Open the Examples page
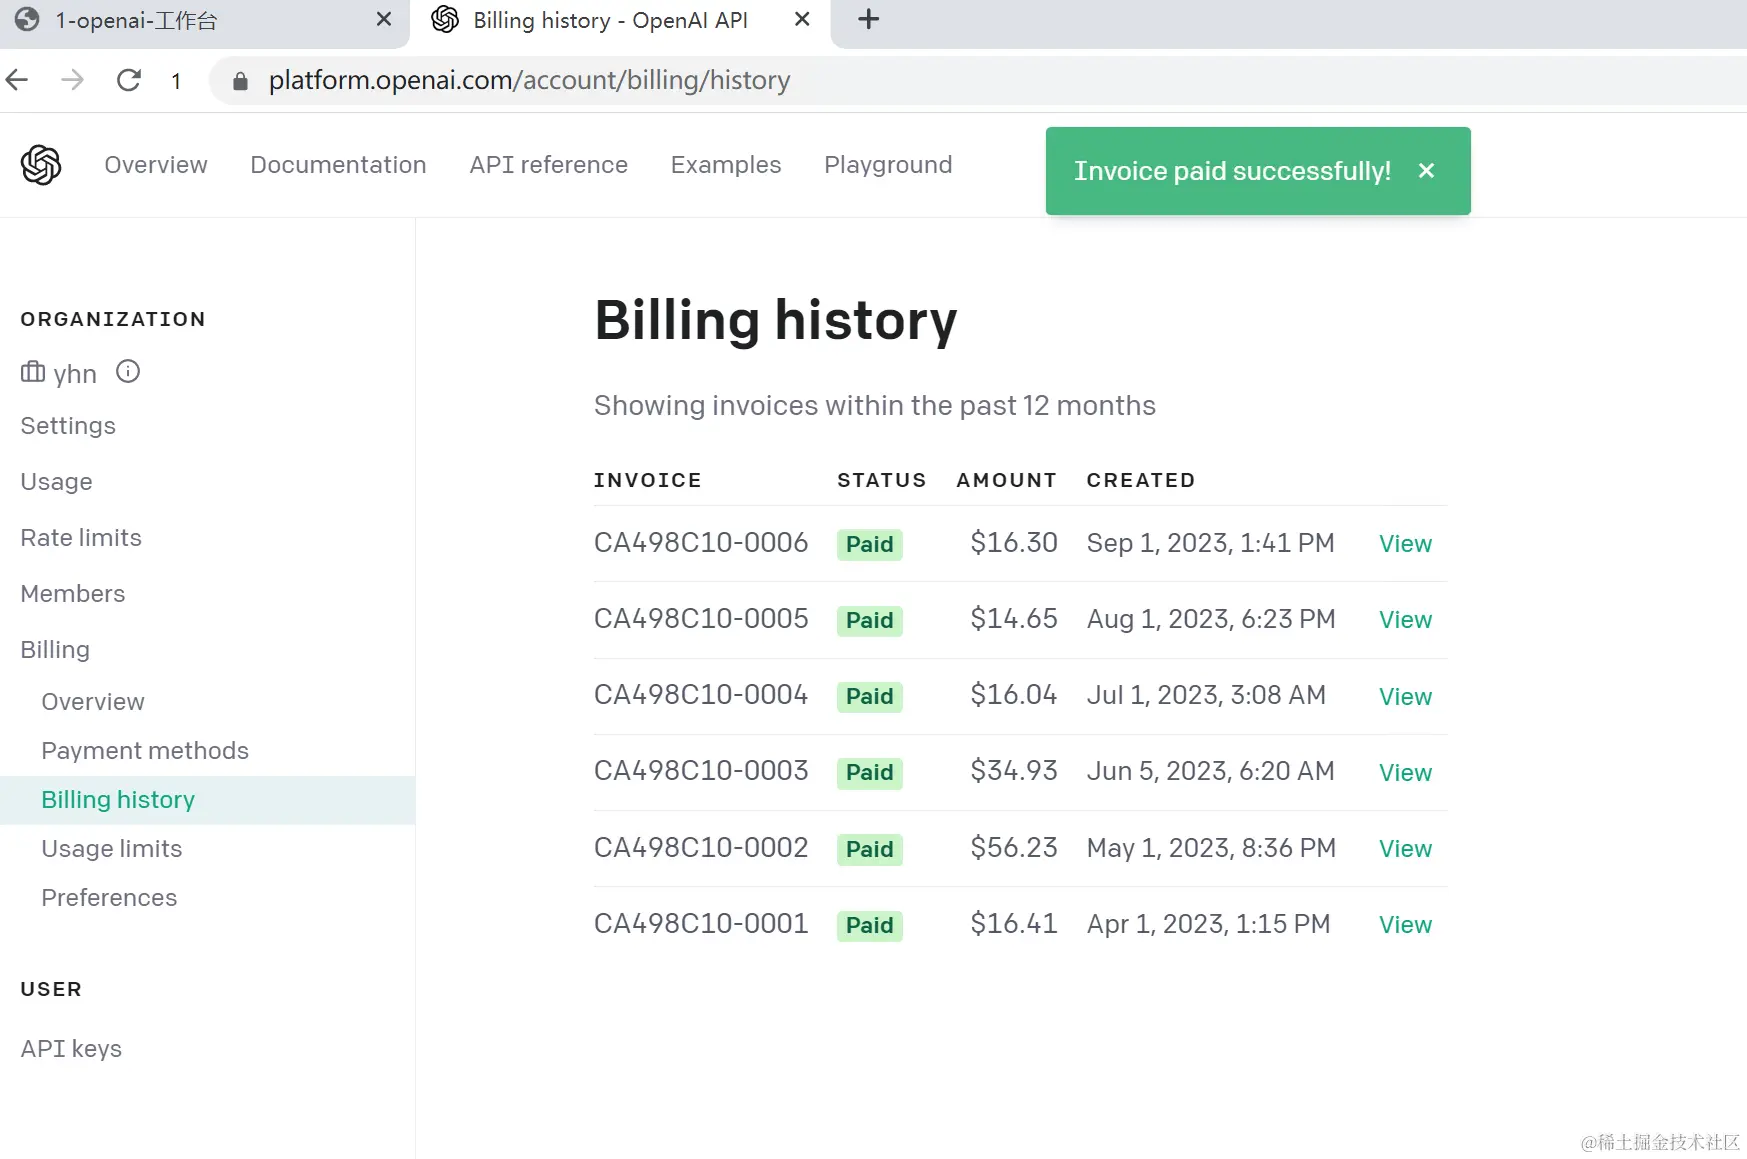Image resolution: width=1747 pixels, height=1159 pixels. point(726,165)
